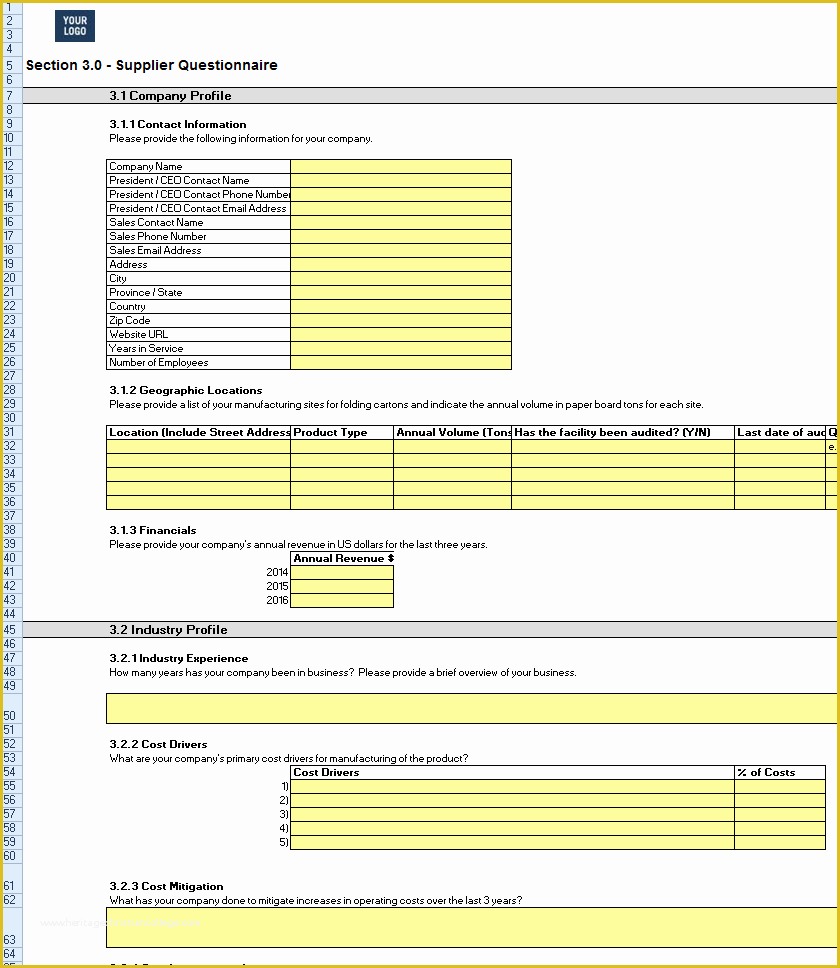Click the Sales Phone Number label cell
Screen dimensions: 840x968
pyautogui.click(x=198, y=236)
